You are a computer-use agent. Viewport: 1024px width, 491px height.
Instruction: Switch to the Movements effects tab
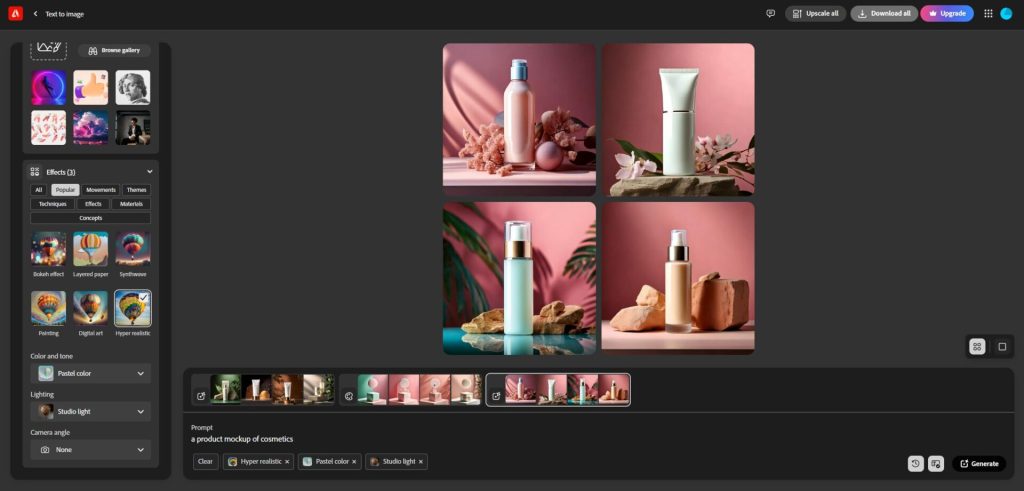point(101,190)
